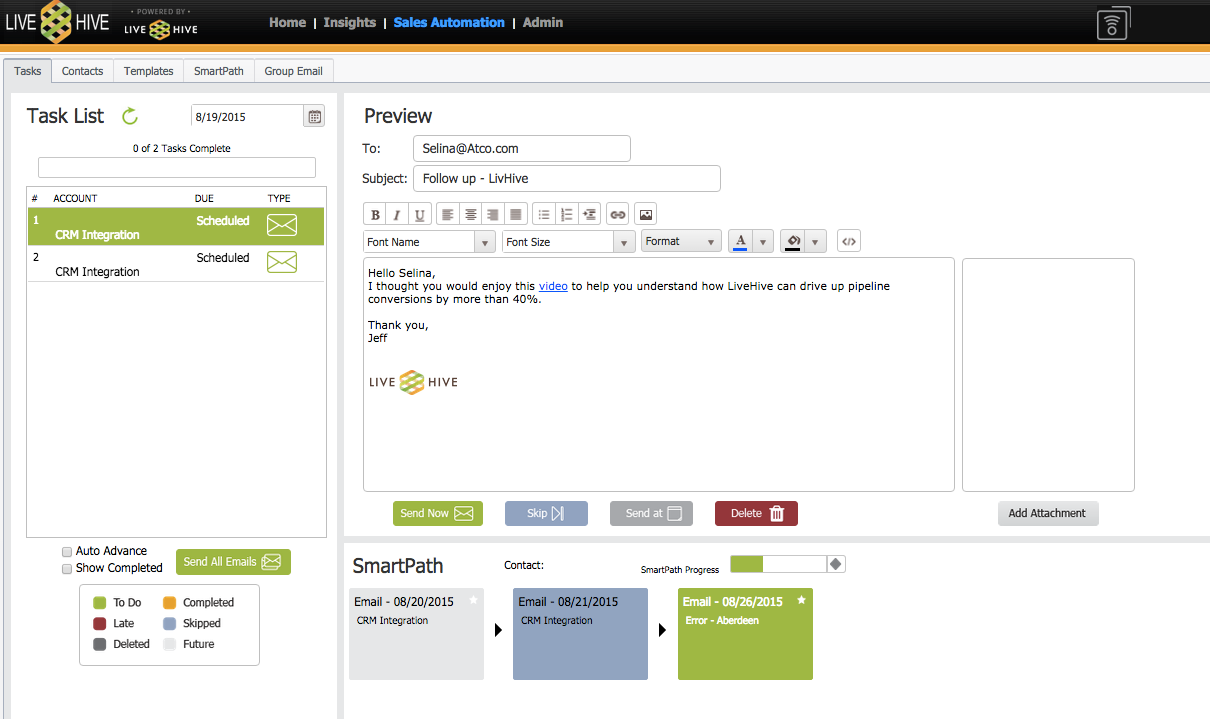The width and height of the screenshot is (1210, 719).
Task: Open the Insights menu item
Action: point(349,22)
